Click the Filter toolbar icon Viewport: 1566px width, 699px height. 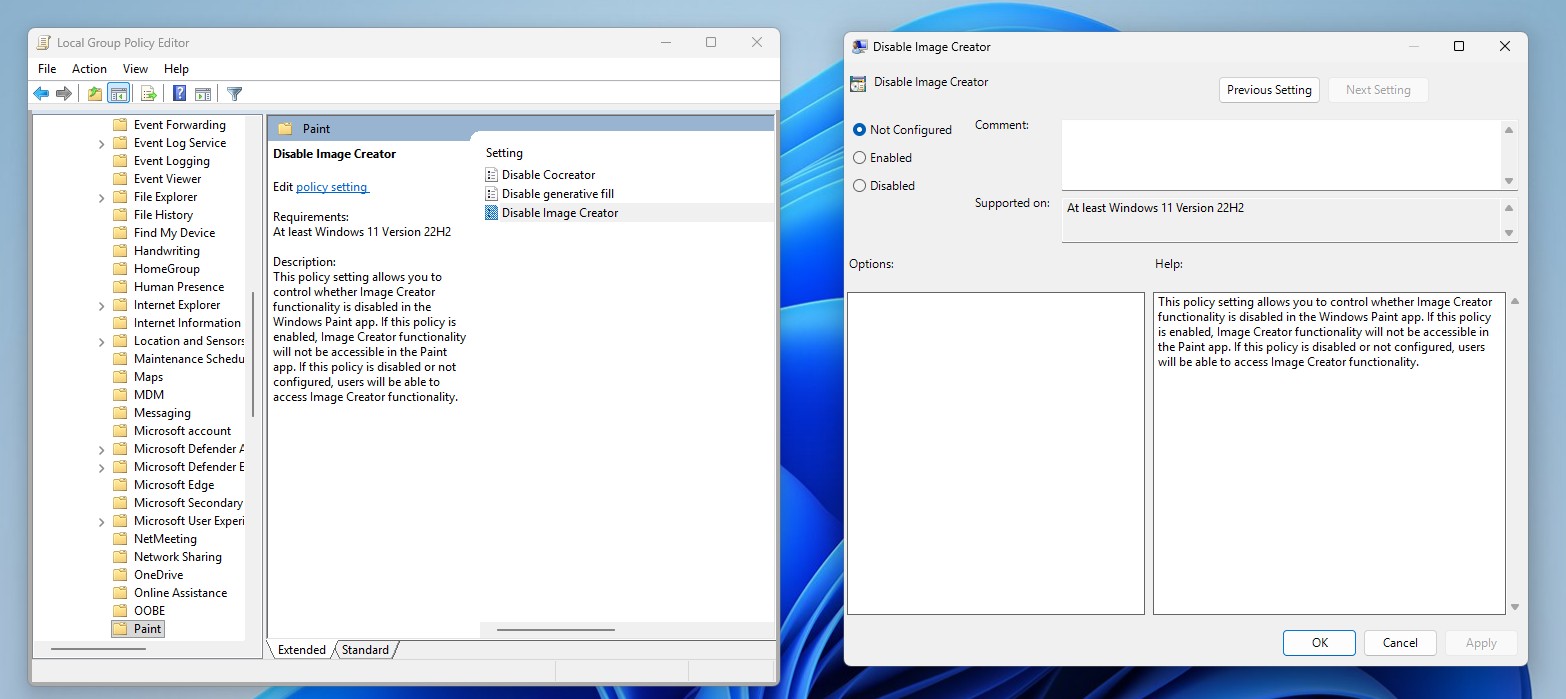(234, 93)
